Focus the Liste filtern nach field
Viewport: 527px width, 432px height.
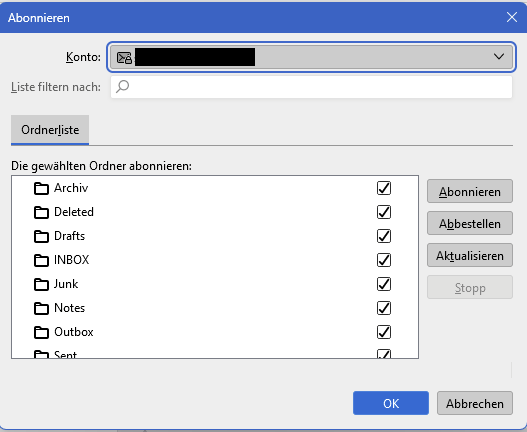pyautogui.click(x=312, y=87)
